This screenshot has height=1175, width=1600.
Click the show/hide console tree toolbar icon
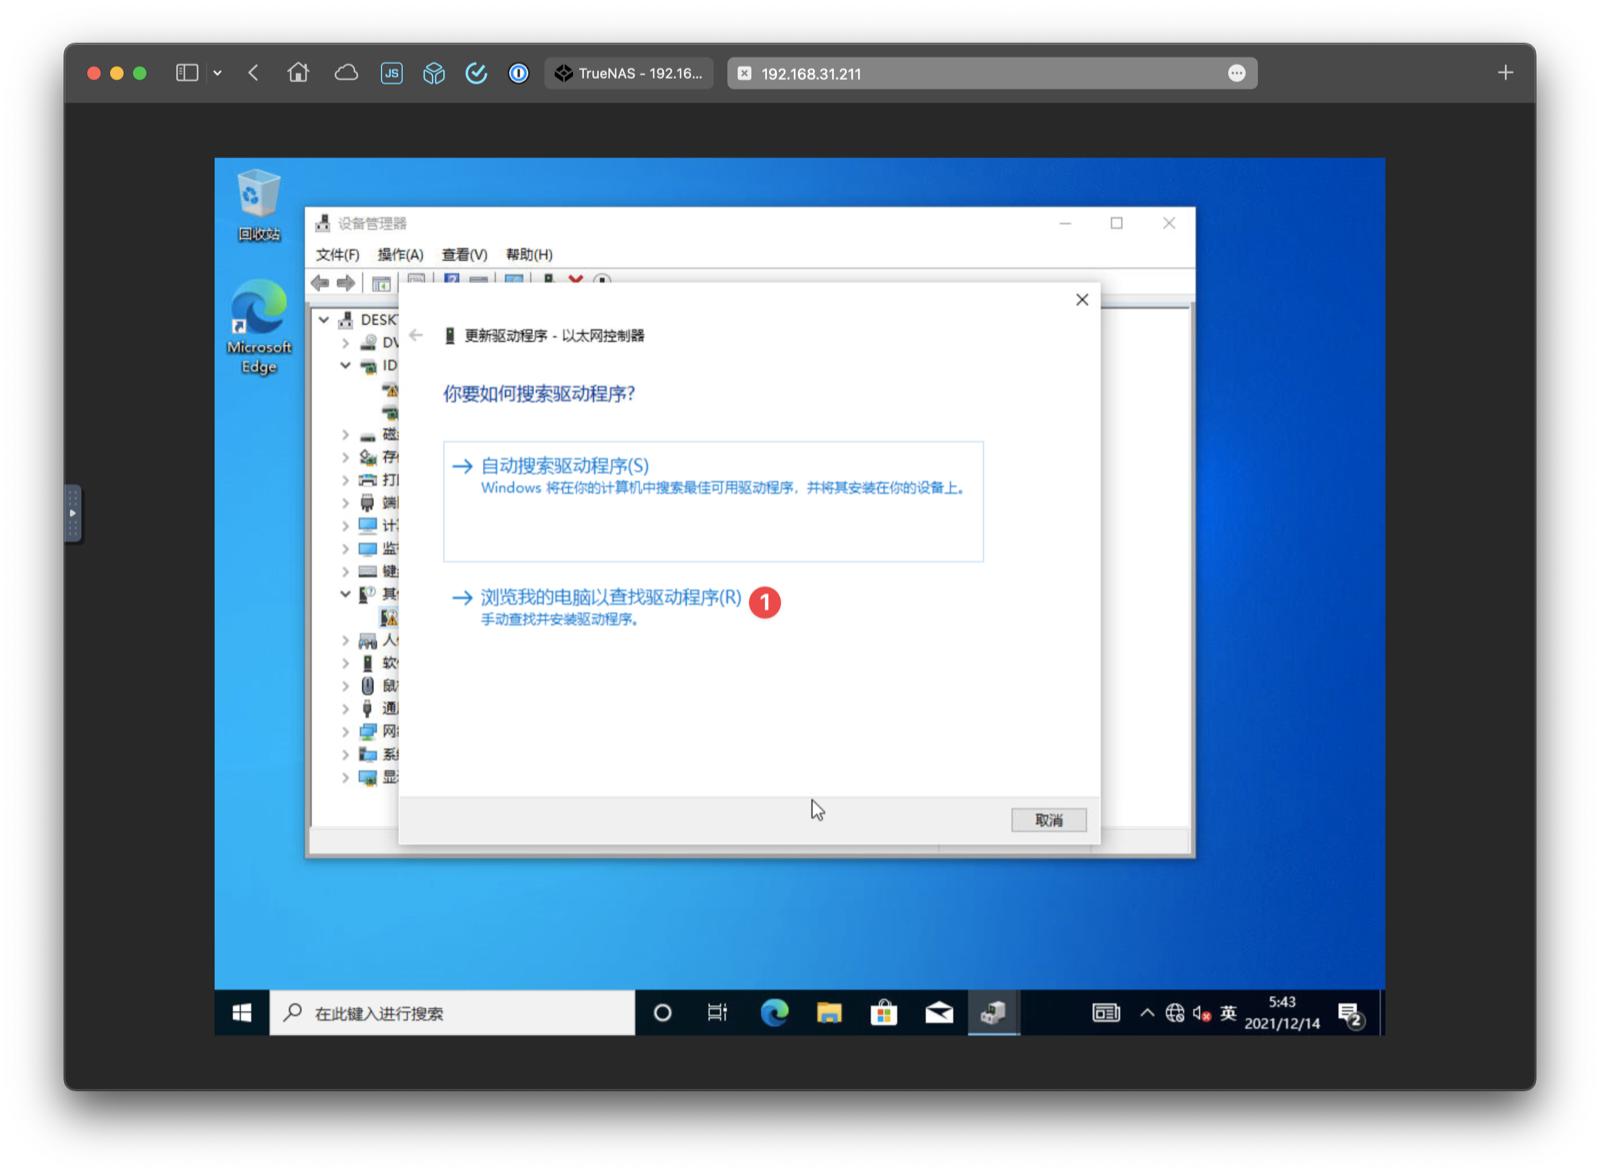tap(381, 283)
